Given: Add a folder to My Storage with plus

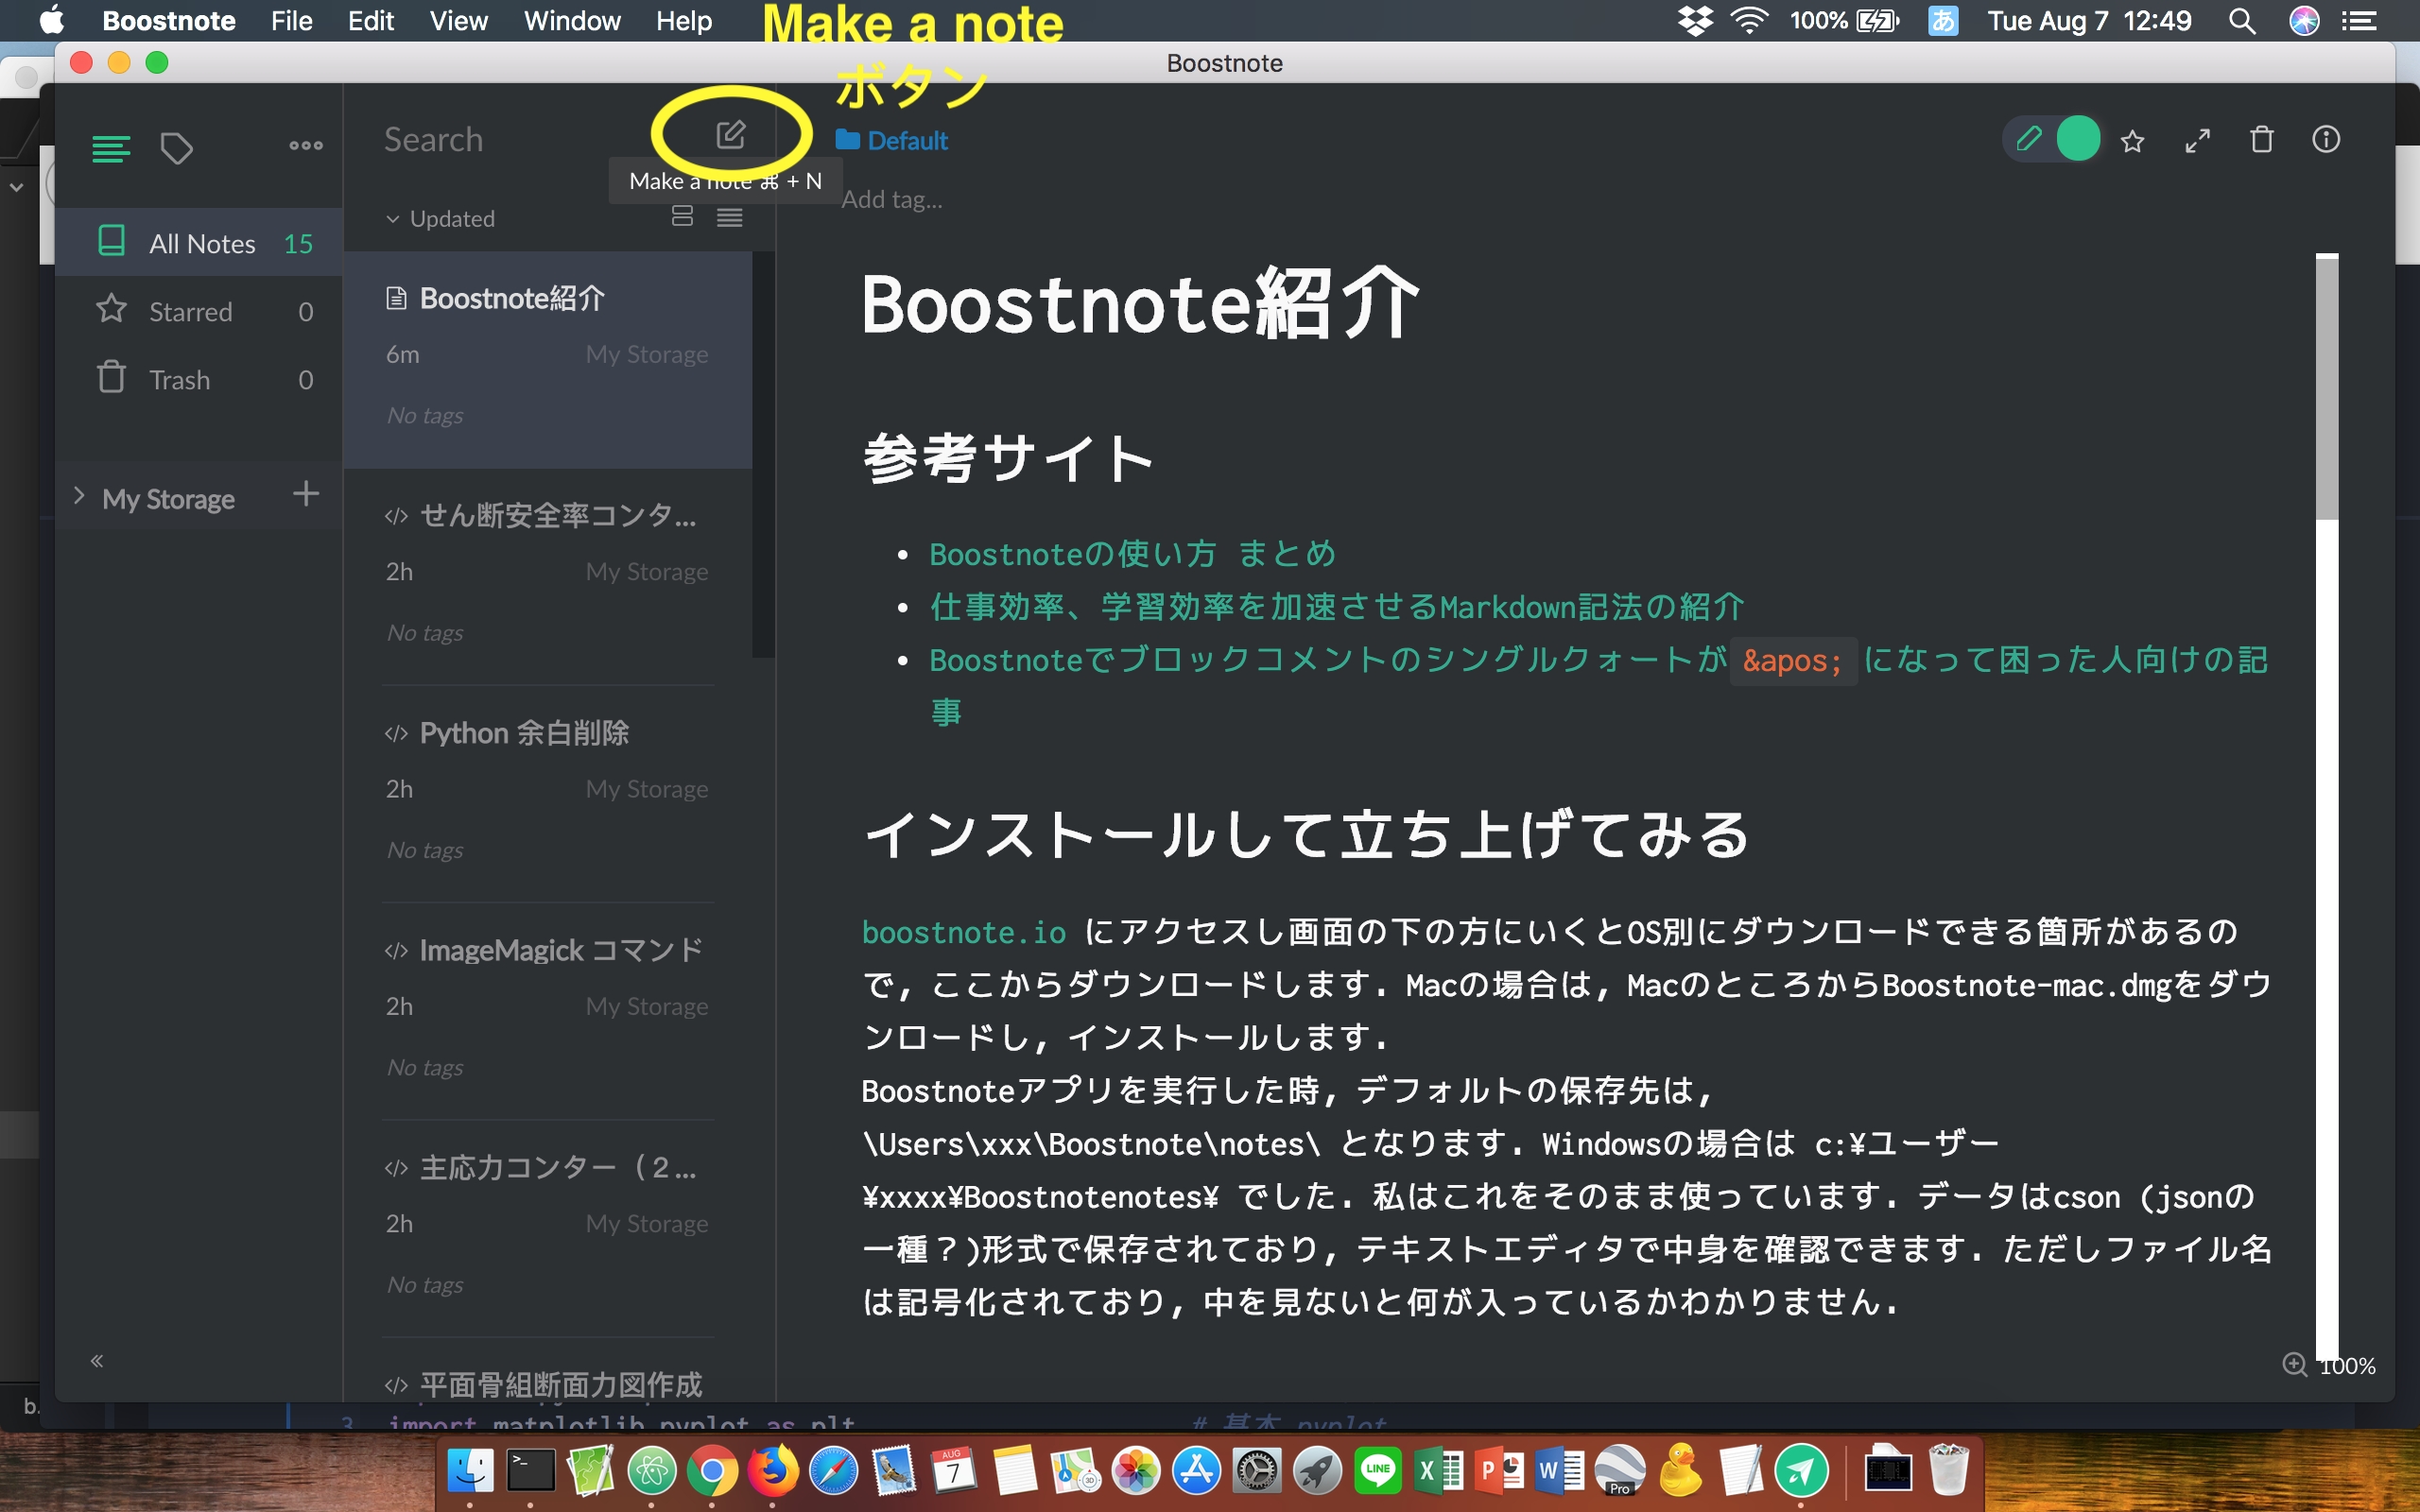Looking at the screenshot, I should click(306, 493).
